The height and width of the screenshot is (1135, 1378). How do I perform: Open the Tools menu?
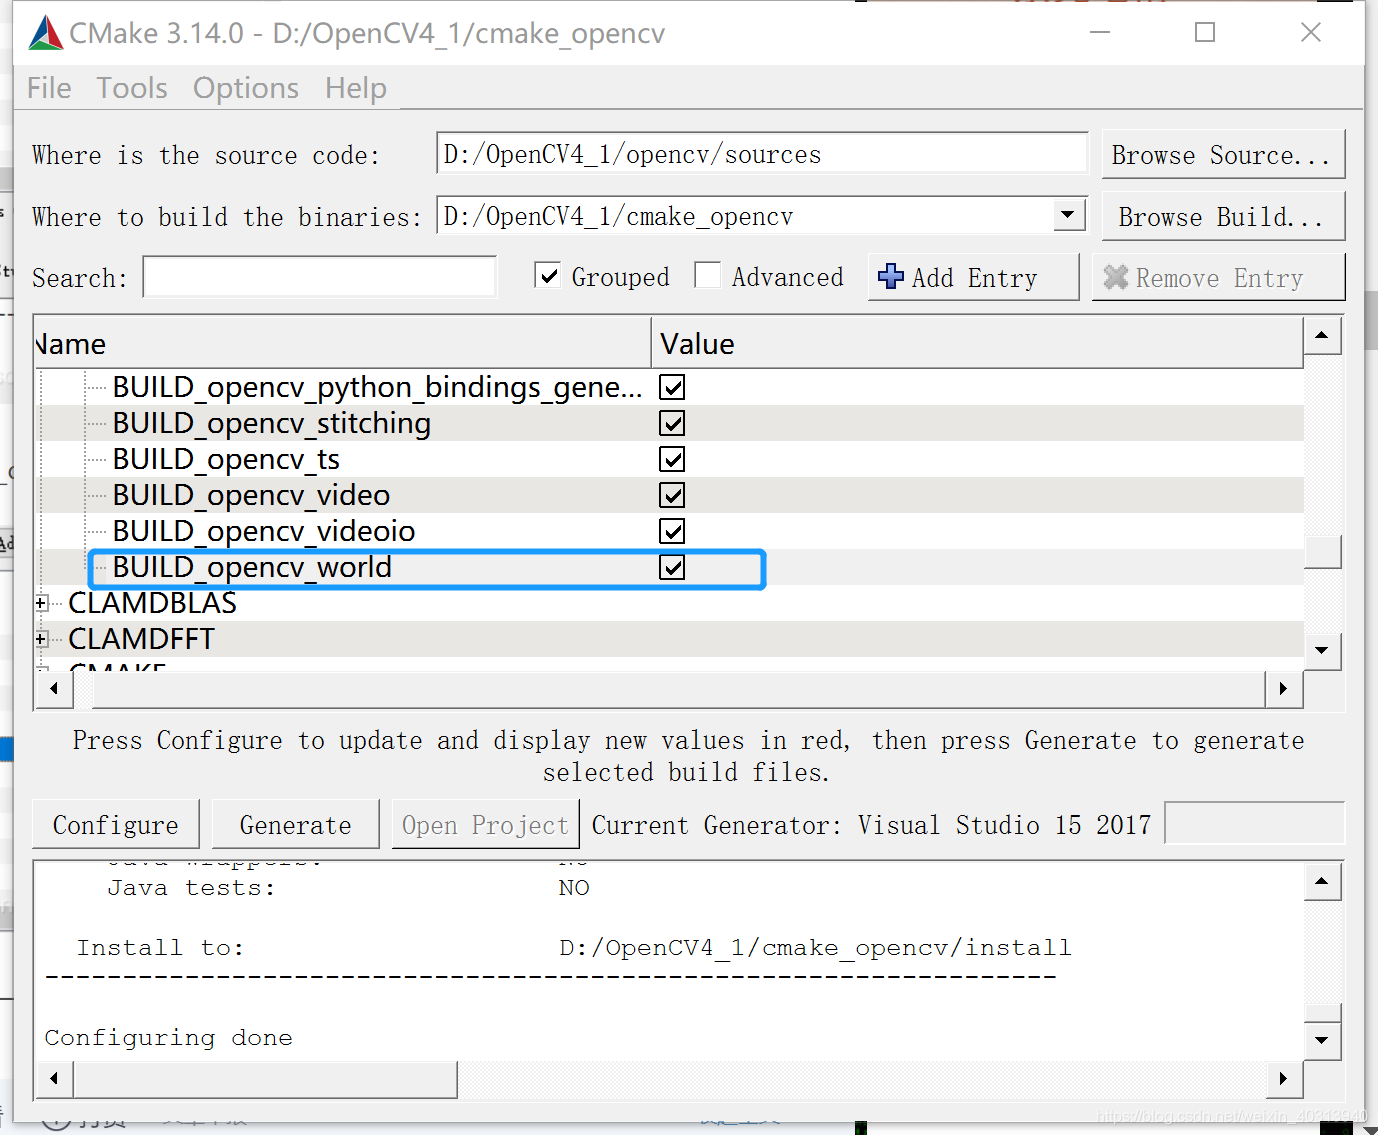pyautogui.click(x=132, y=88)
